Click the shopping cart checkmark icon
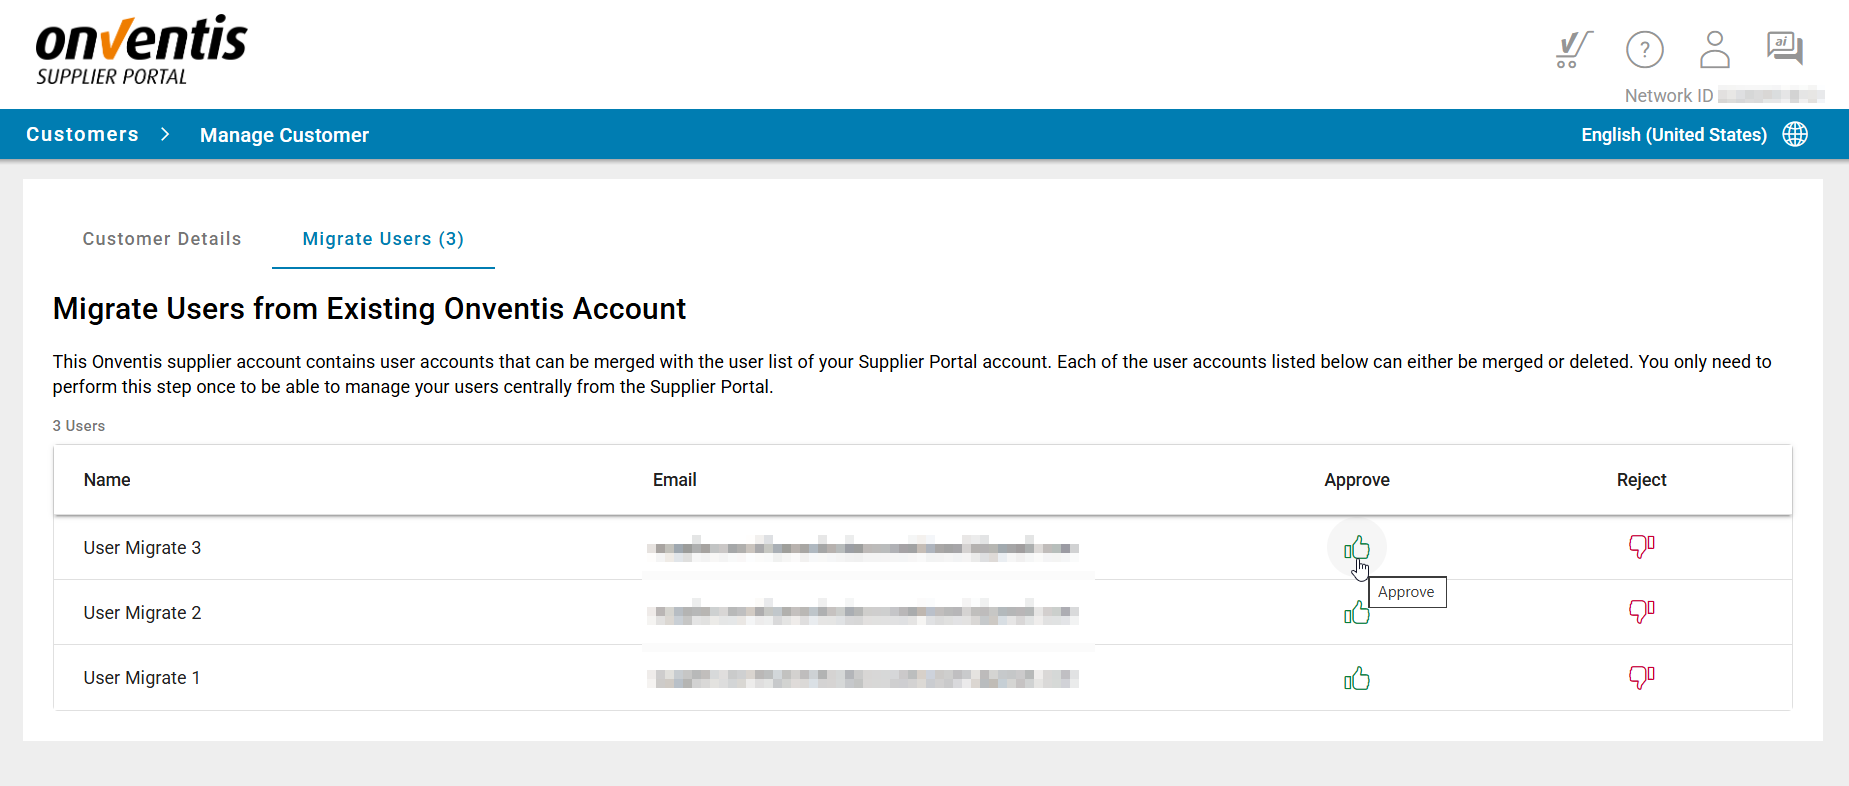Image resolution: width=1849 pixels, height=786 pixels. tap(1573, 49)
